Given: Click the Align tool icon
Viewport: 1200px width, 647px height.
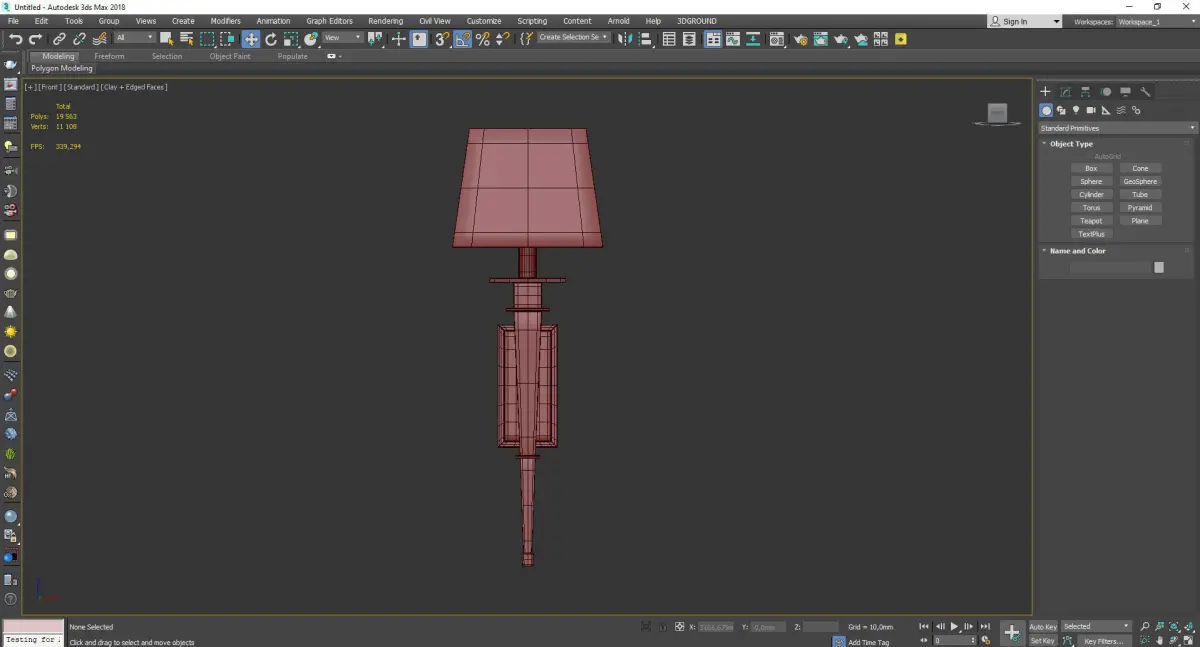Looking at the screenshot, I should (645, 39).
